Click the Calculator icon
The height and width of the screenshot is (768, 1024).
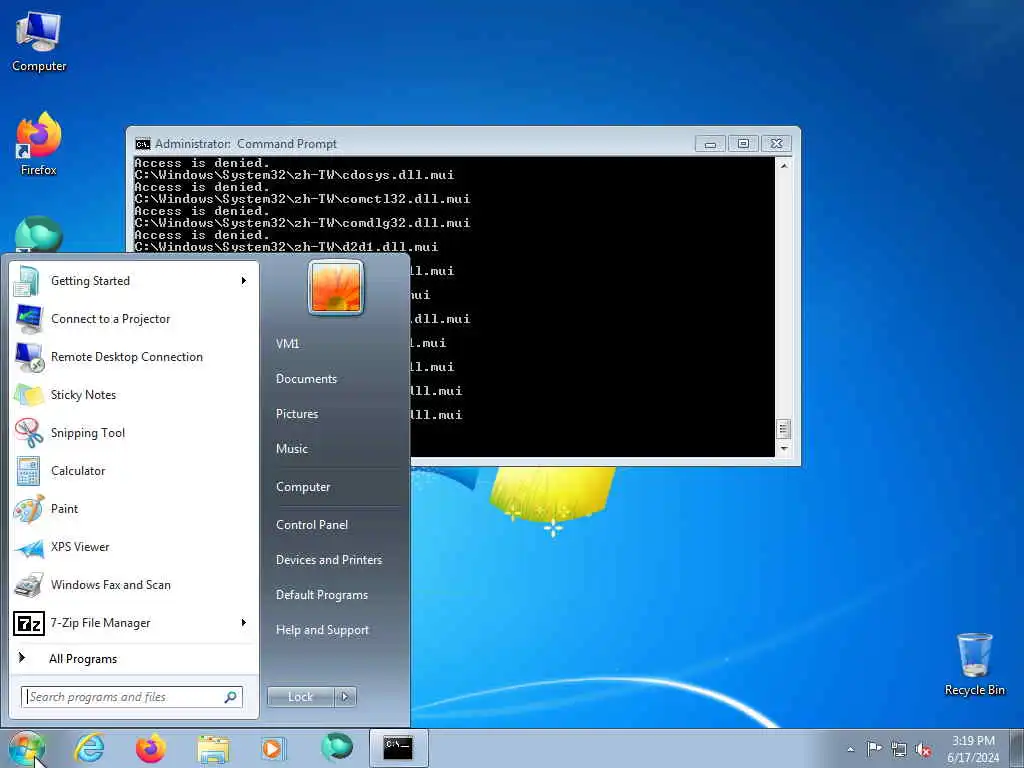(x=28, y=471)
